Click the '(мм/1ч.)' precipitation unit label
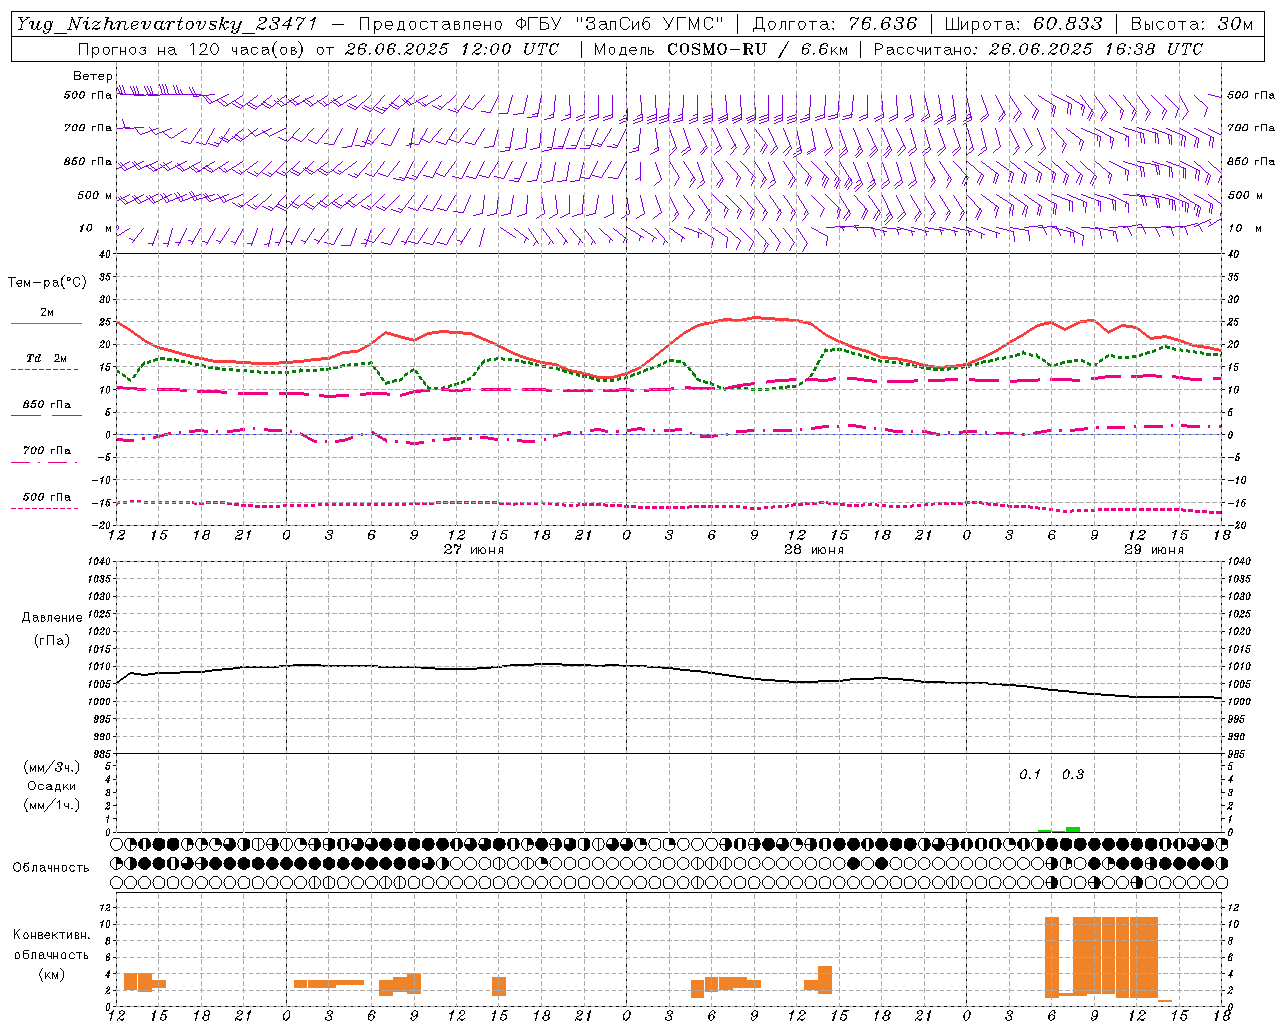 point(52,805)
